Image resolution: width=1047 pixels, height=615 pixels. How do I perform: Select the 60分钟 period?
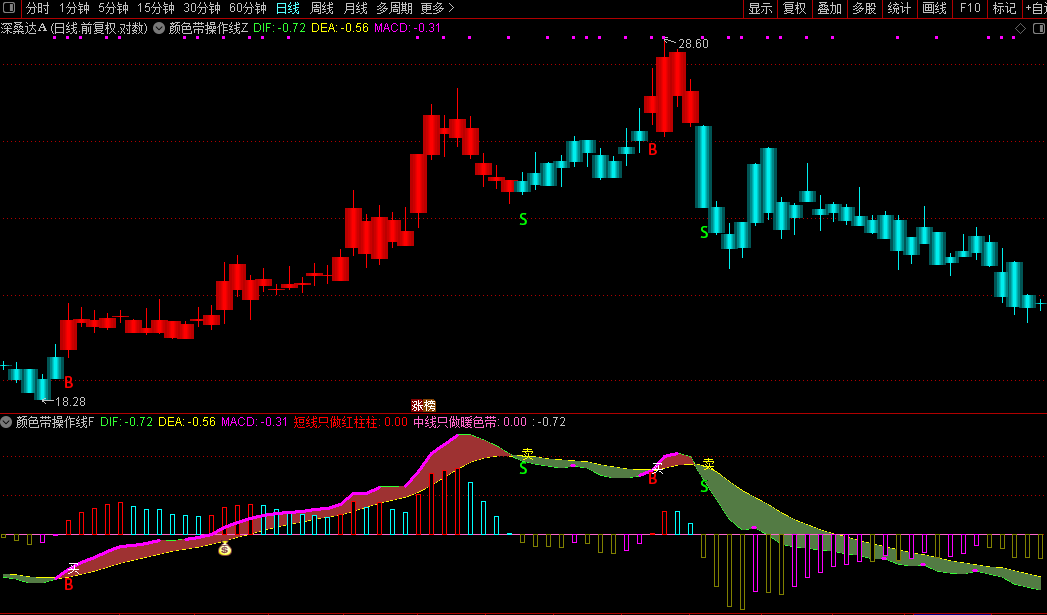248,8
